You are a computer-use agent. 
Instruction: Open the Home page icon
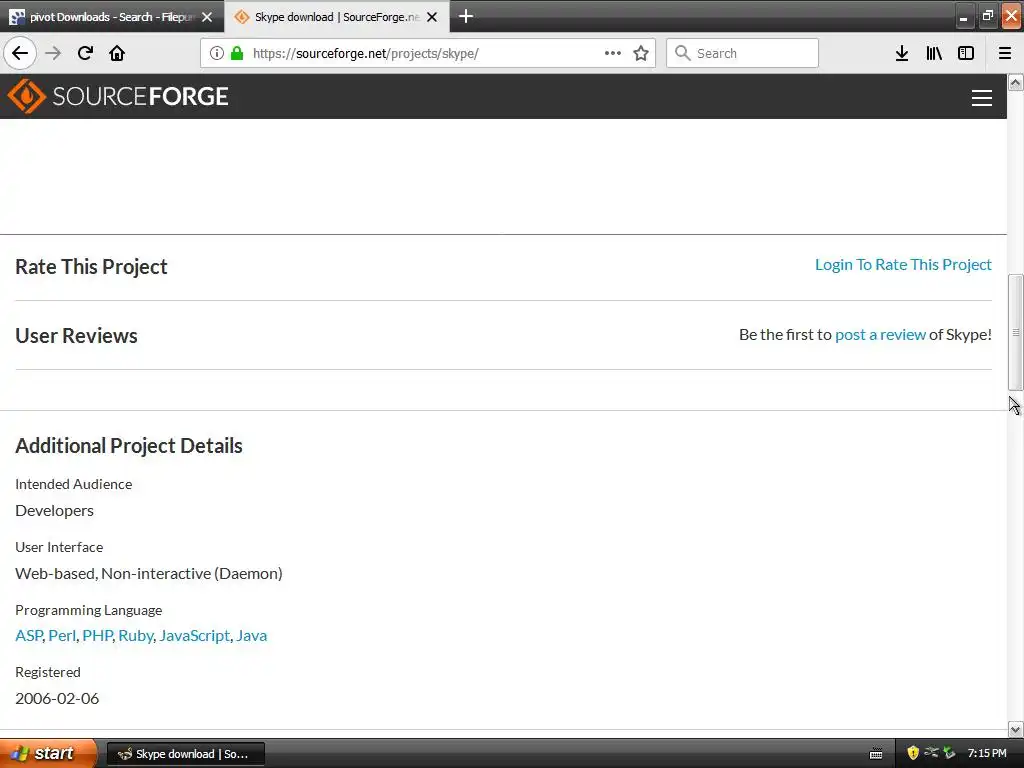[117, 53]
